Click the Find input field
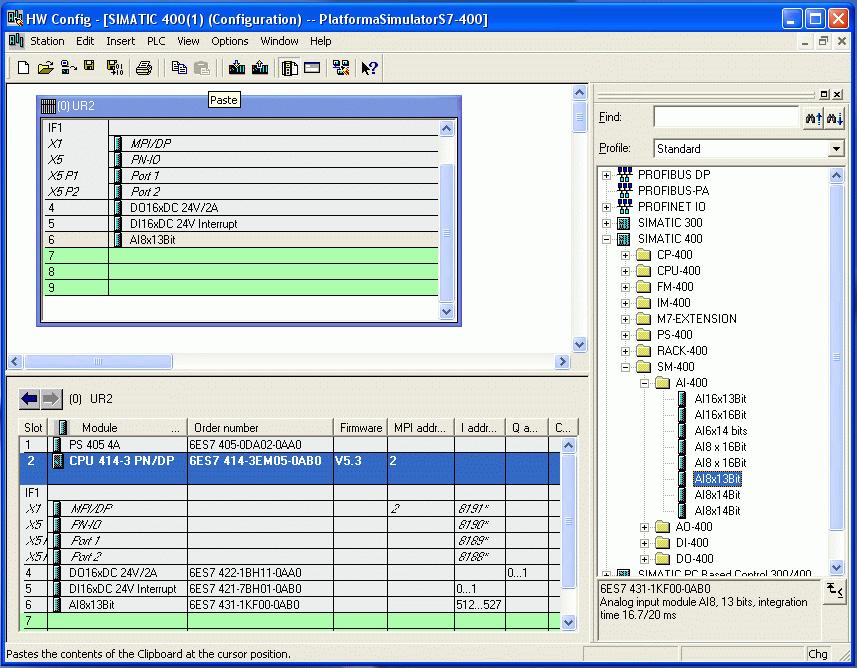The image size is (857, 668). (726, 117)
